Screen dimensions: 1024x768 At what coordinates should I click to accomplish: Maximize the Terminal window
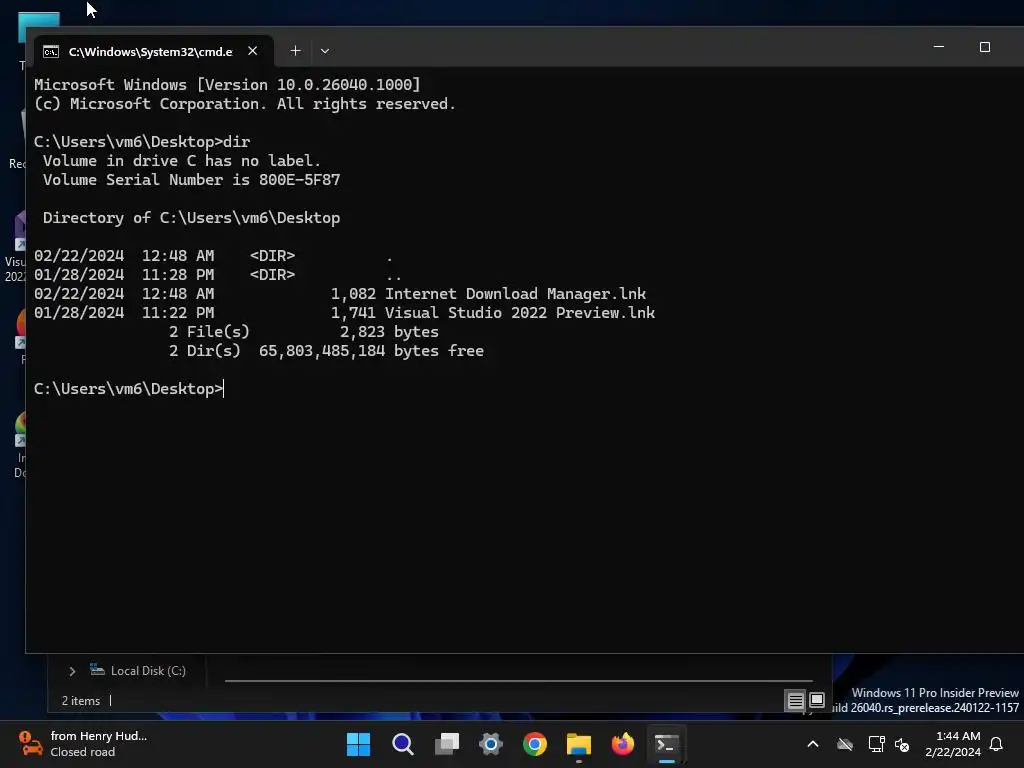pos(985,47)
